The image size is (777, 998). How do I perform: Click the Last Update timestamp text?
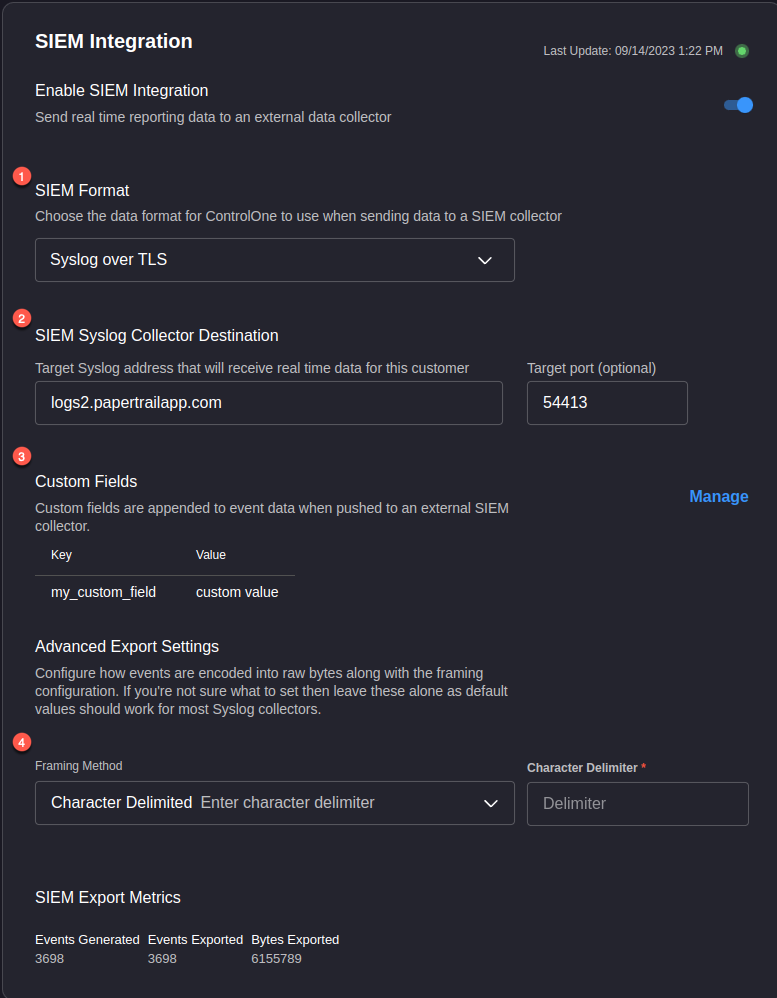(x=633, y=51)
